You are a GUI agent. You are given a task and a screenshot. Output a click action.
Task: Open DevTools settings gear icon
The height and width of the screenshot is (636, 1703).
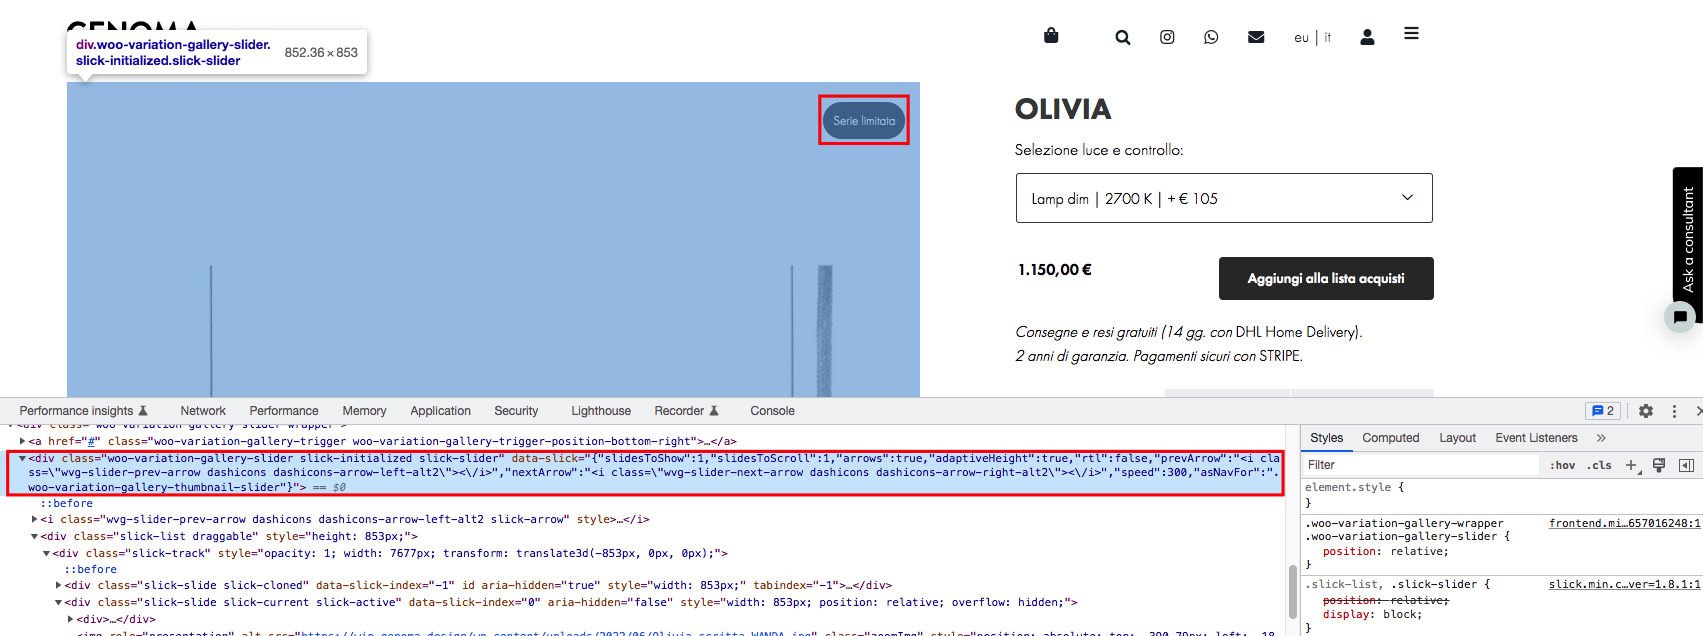pyautogui.click(x=1646, y=411)
